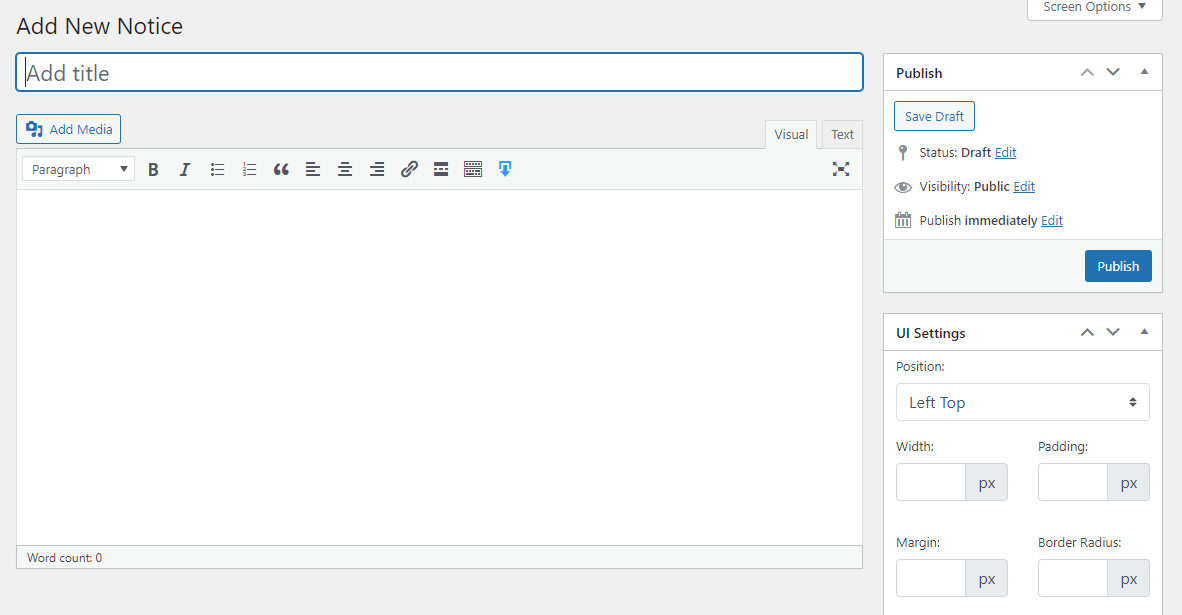Viewport: 1182px width, 615px height.
Task: Publish the notice
Action: point(1117,265)
